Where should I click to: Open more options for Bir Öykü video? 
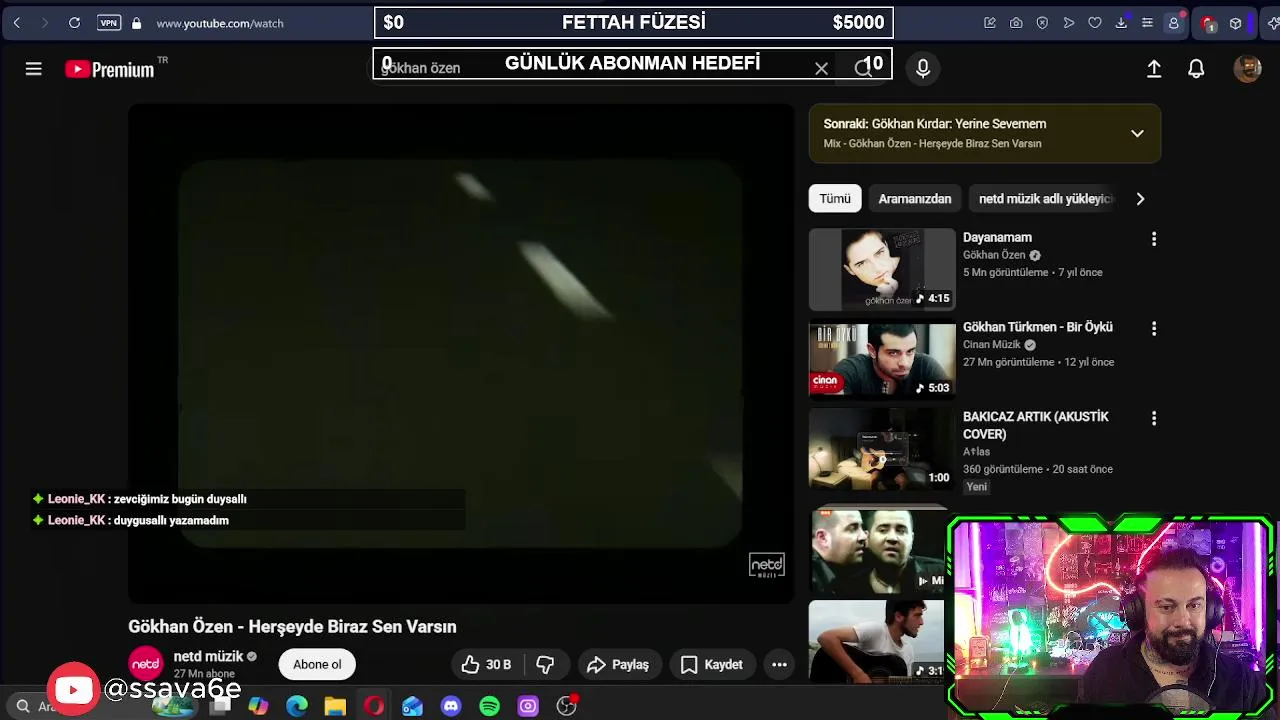(x=1154, y=328)
